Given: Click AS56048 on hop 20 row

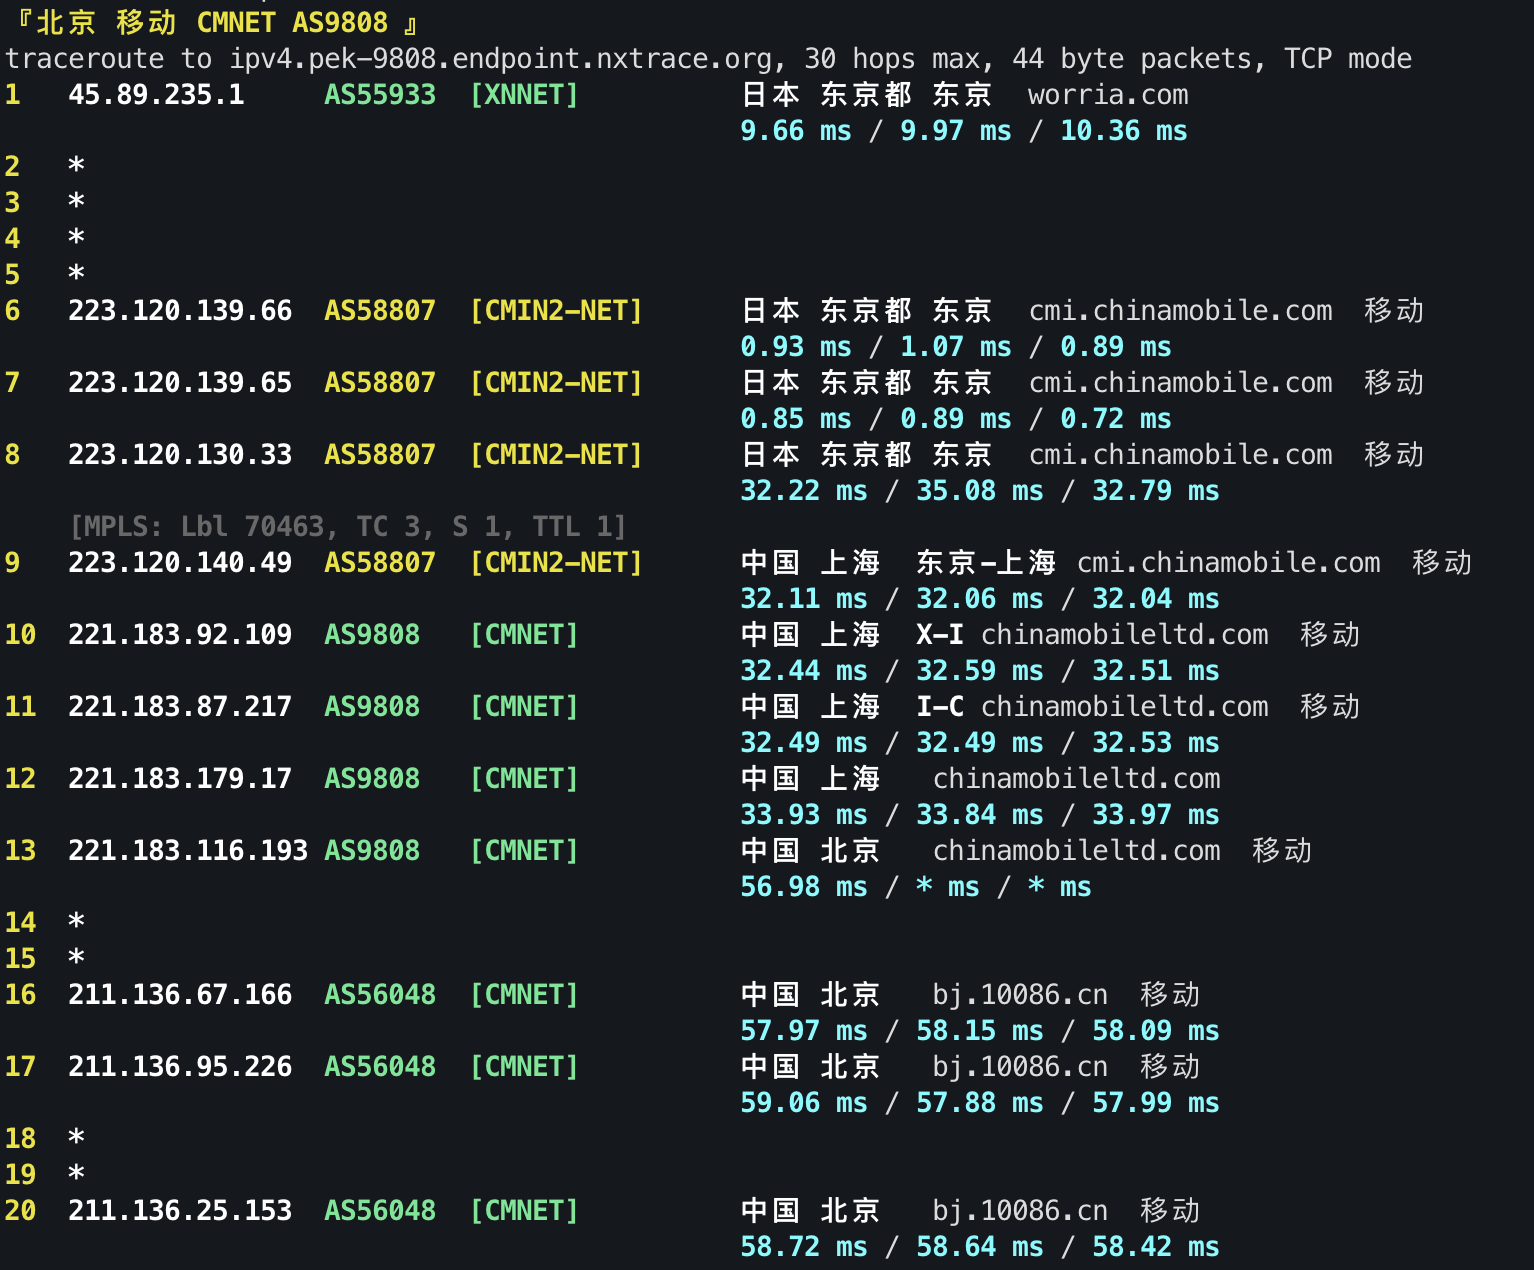Looking at the screenshot, I should click(x=380, y=1211).
